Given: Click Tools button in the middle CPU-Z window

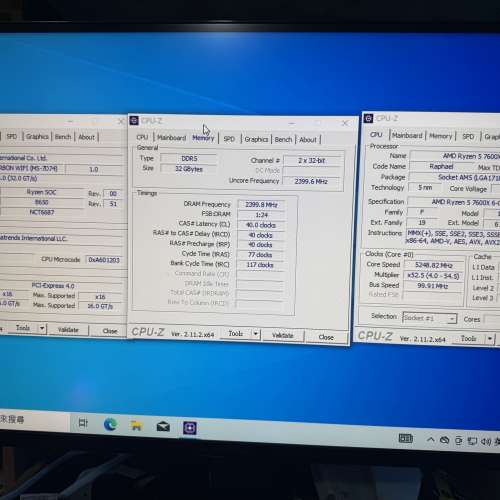Looking at the screenshot, I should click(x=236, y=334).
